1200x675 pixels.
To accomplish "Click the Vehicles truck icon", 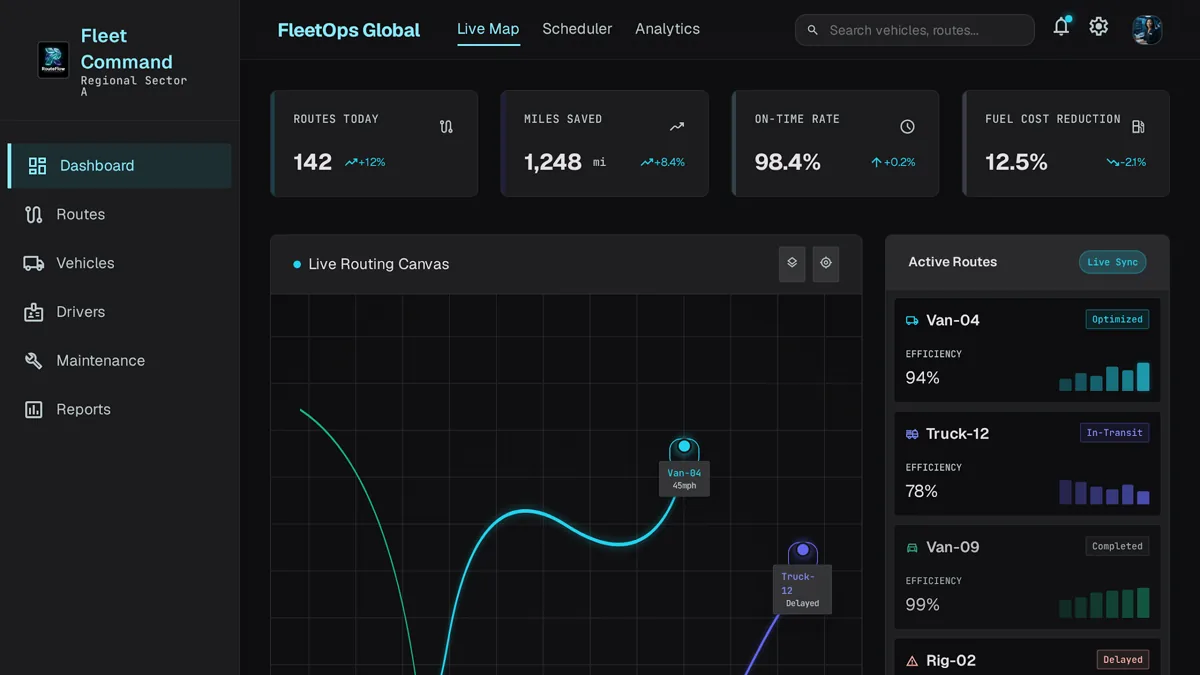I will click(x=34, y=263).
